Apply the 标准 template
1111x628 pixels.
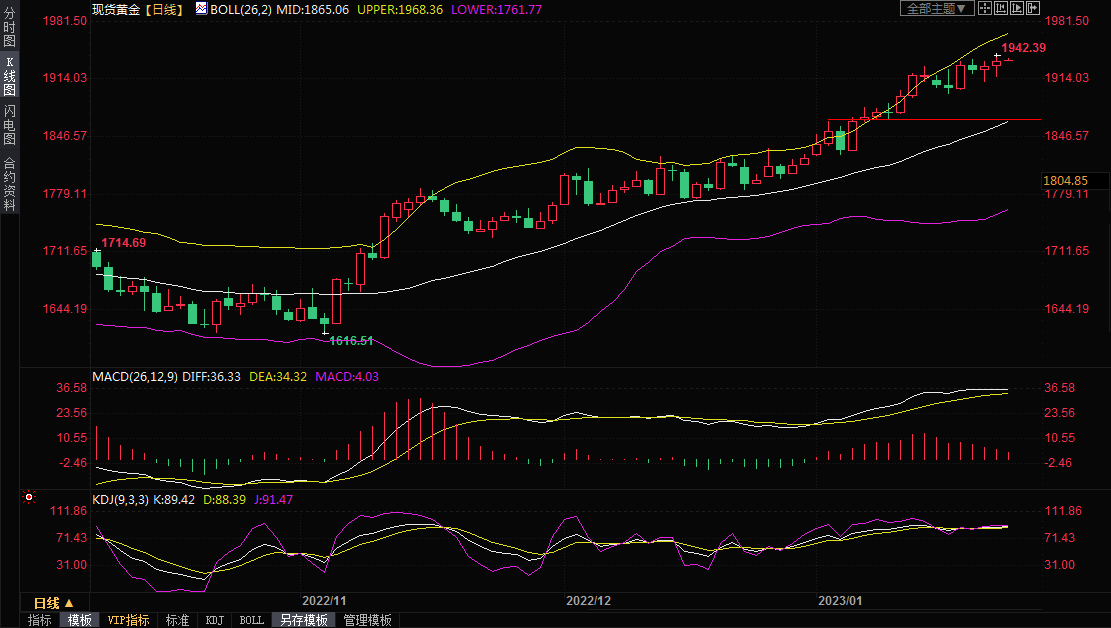tap(177, 620)
